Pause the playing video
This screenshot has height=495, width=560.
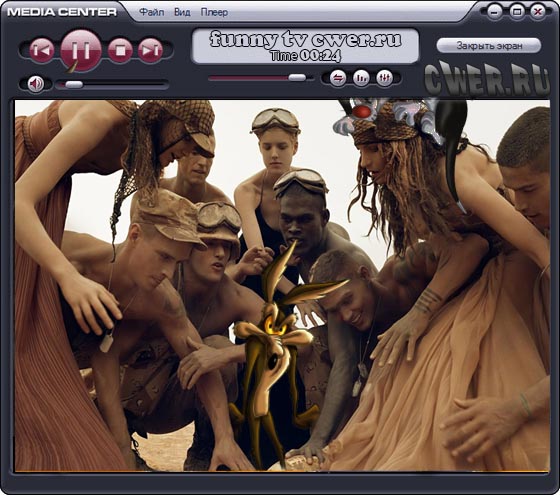(81, 50)
